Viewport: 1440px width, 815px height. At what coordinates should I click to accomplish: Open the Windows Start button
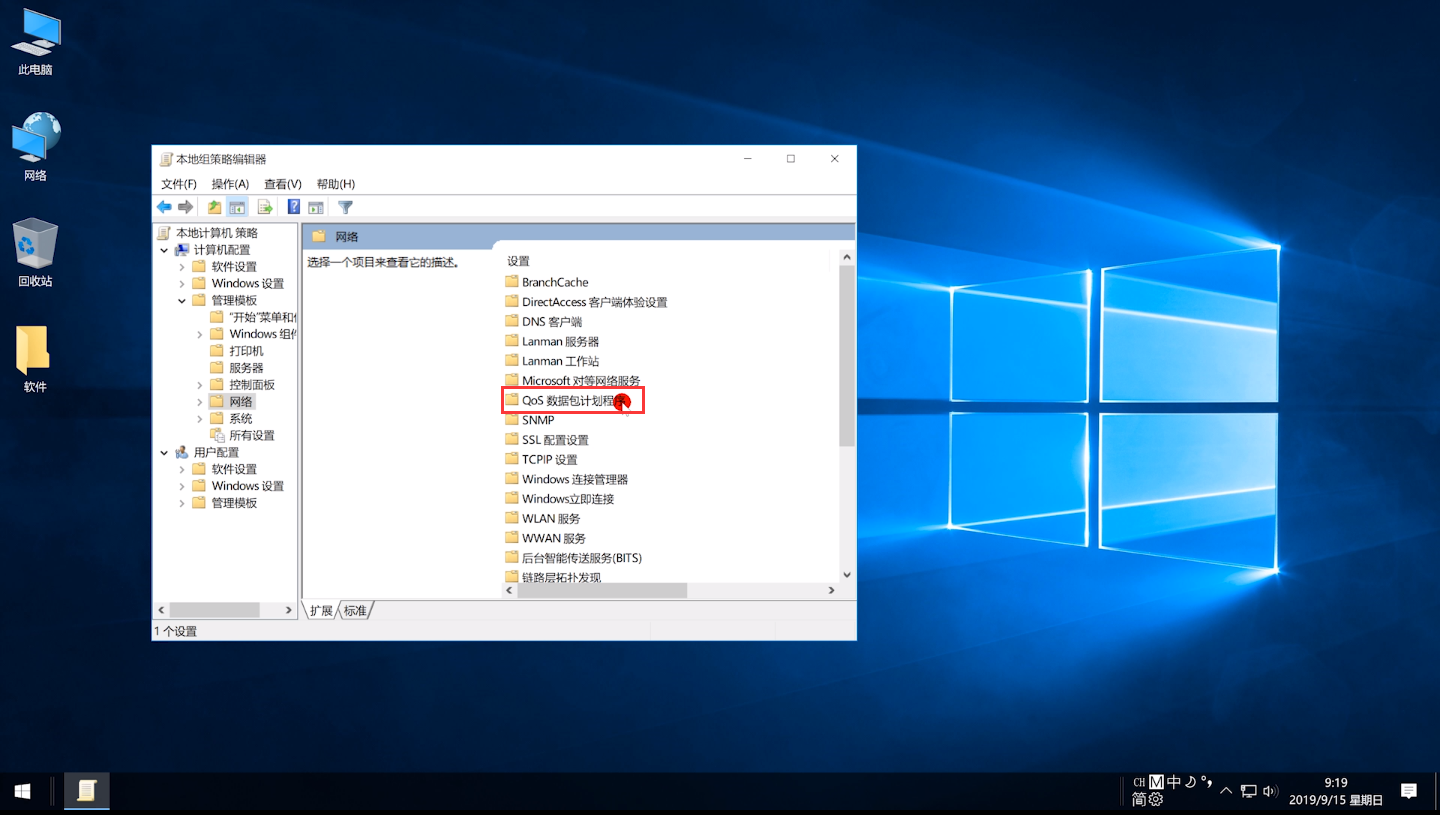tap(23, 791)
